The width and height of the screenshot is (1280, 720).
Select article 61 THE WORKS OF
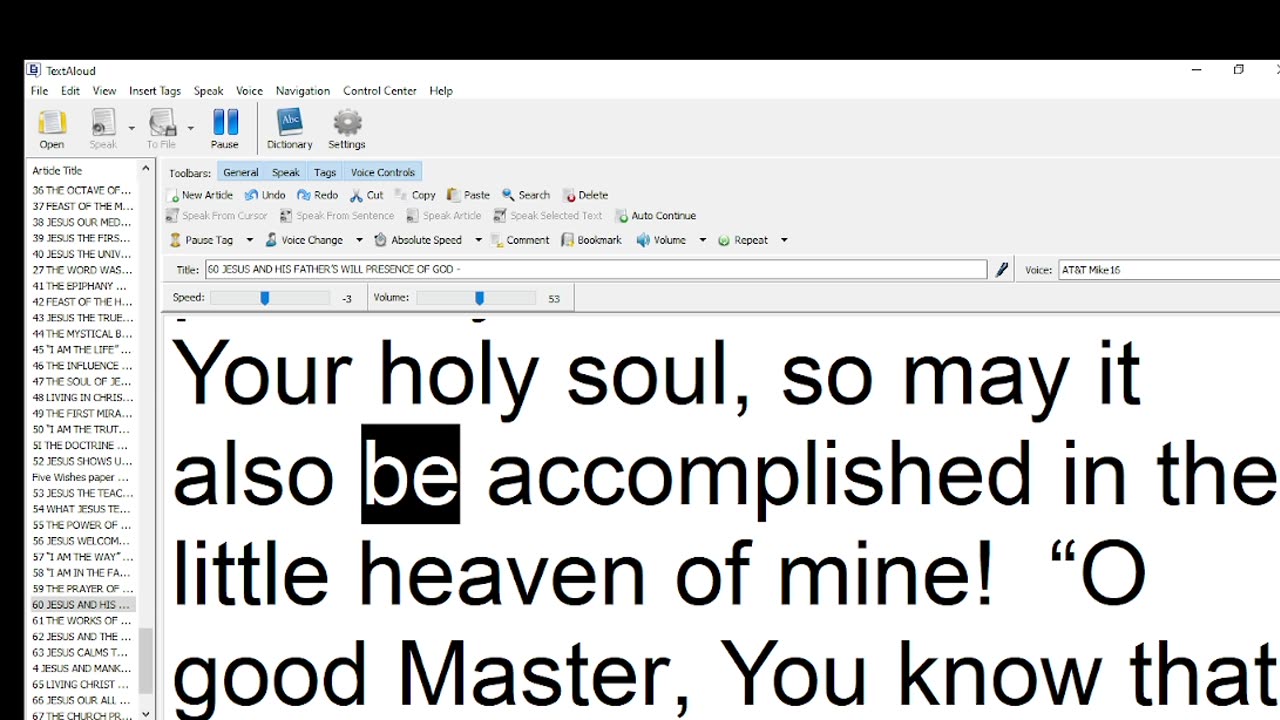click(82, 621)
